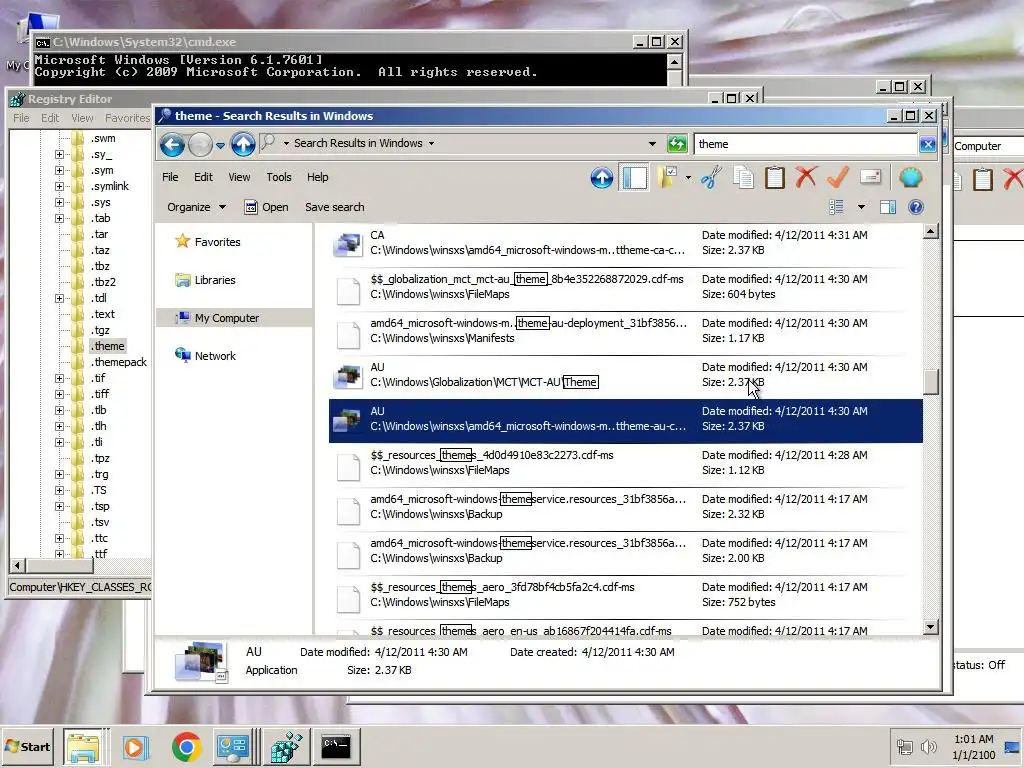
Task: Click the theme search input field
Action: [806, 144]
